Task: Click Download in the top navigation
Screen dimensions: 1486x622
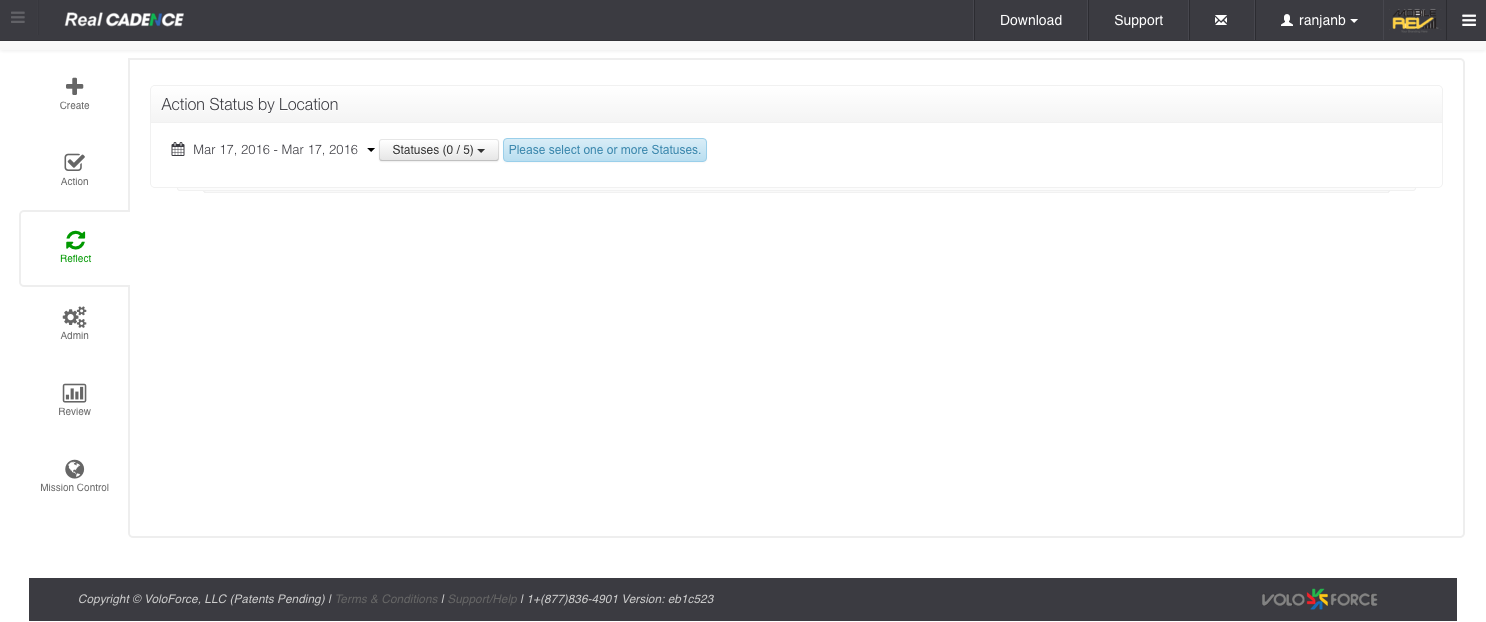Action: 1030,20
